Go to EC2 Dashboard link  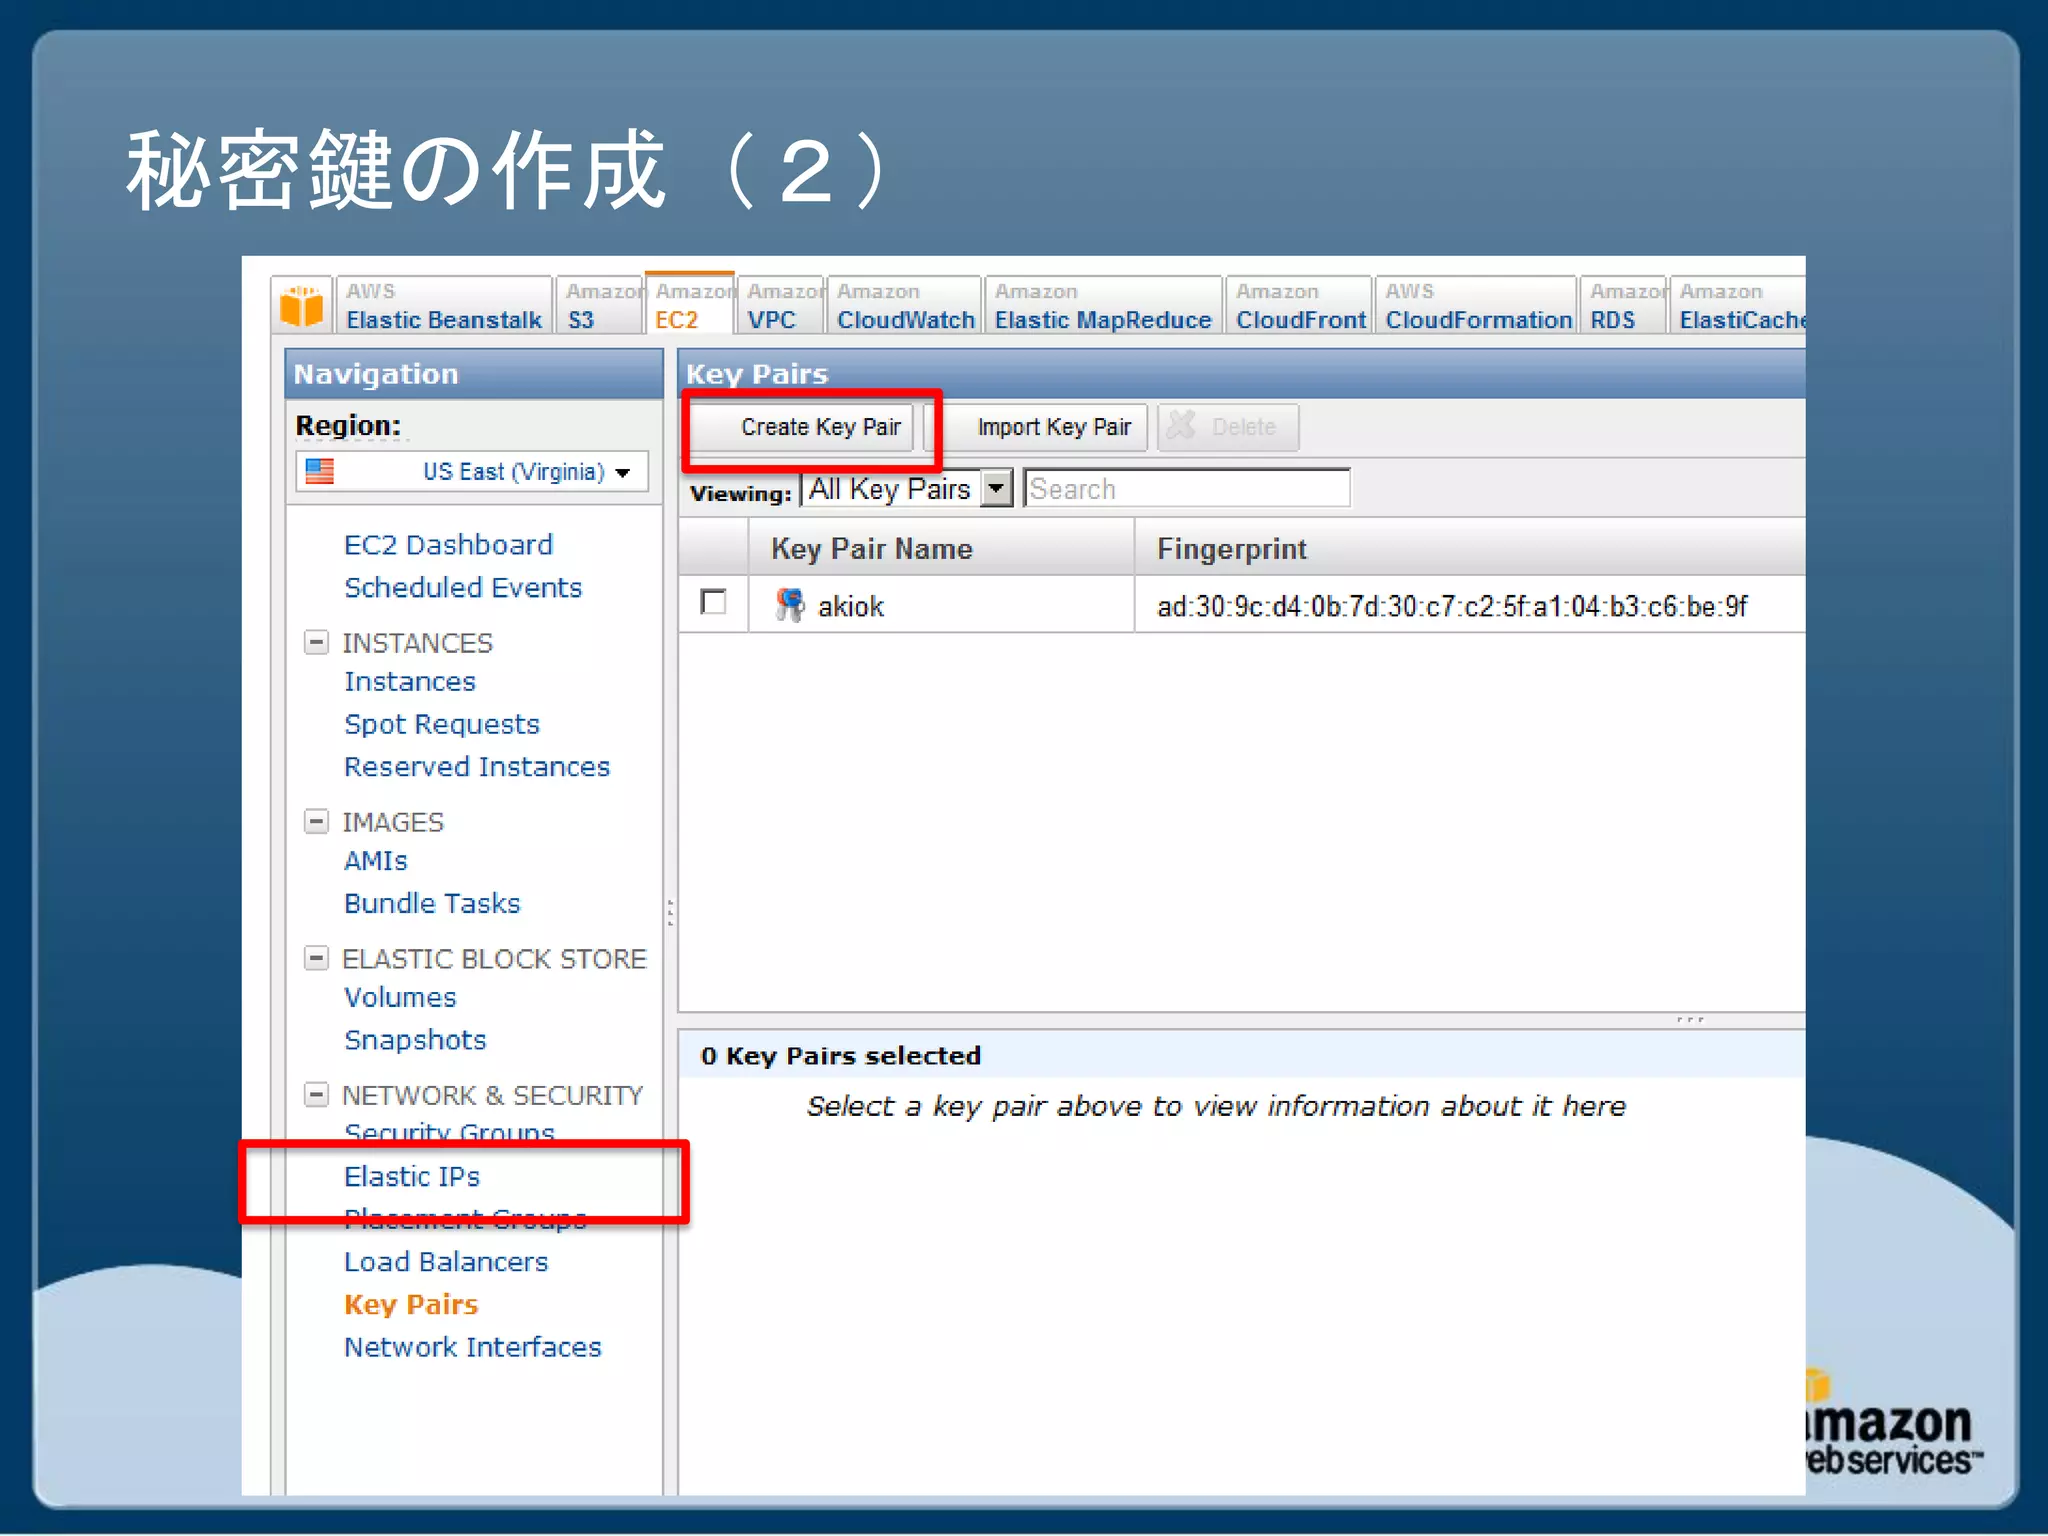click(x=447, y=544)
